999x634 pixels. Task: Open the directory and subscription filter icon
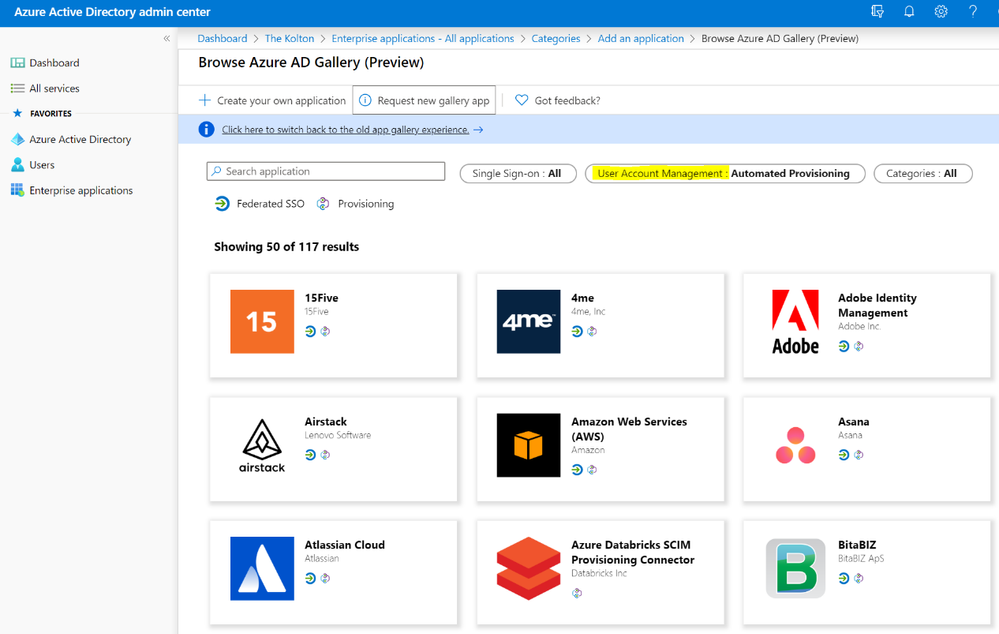tap(877, 12)
